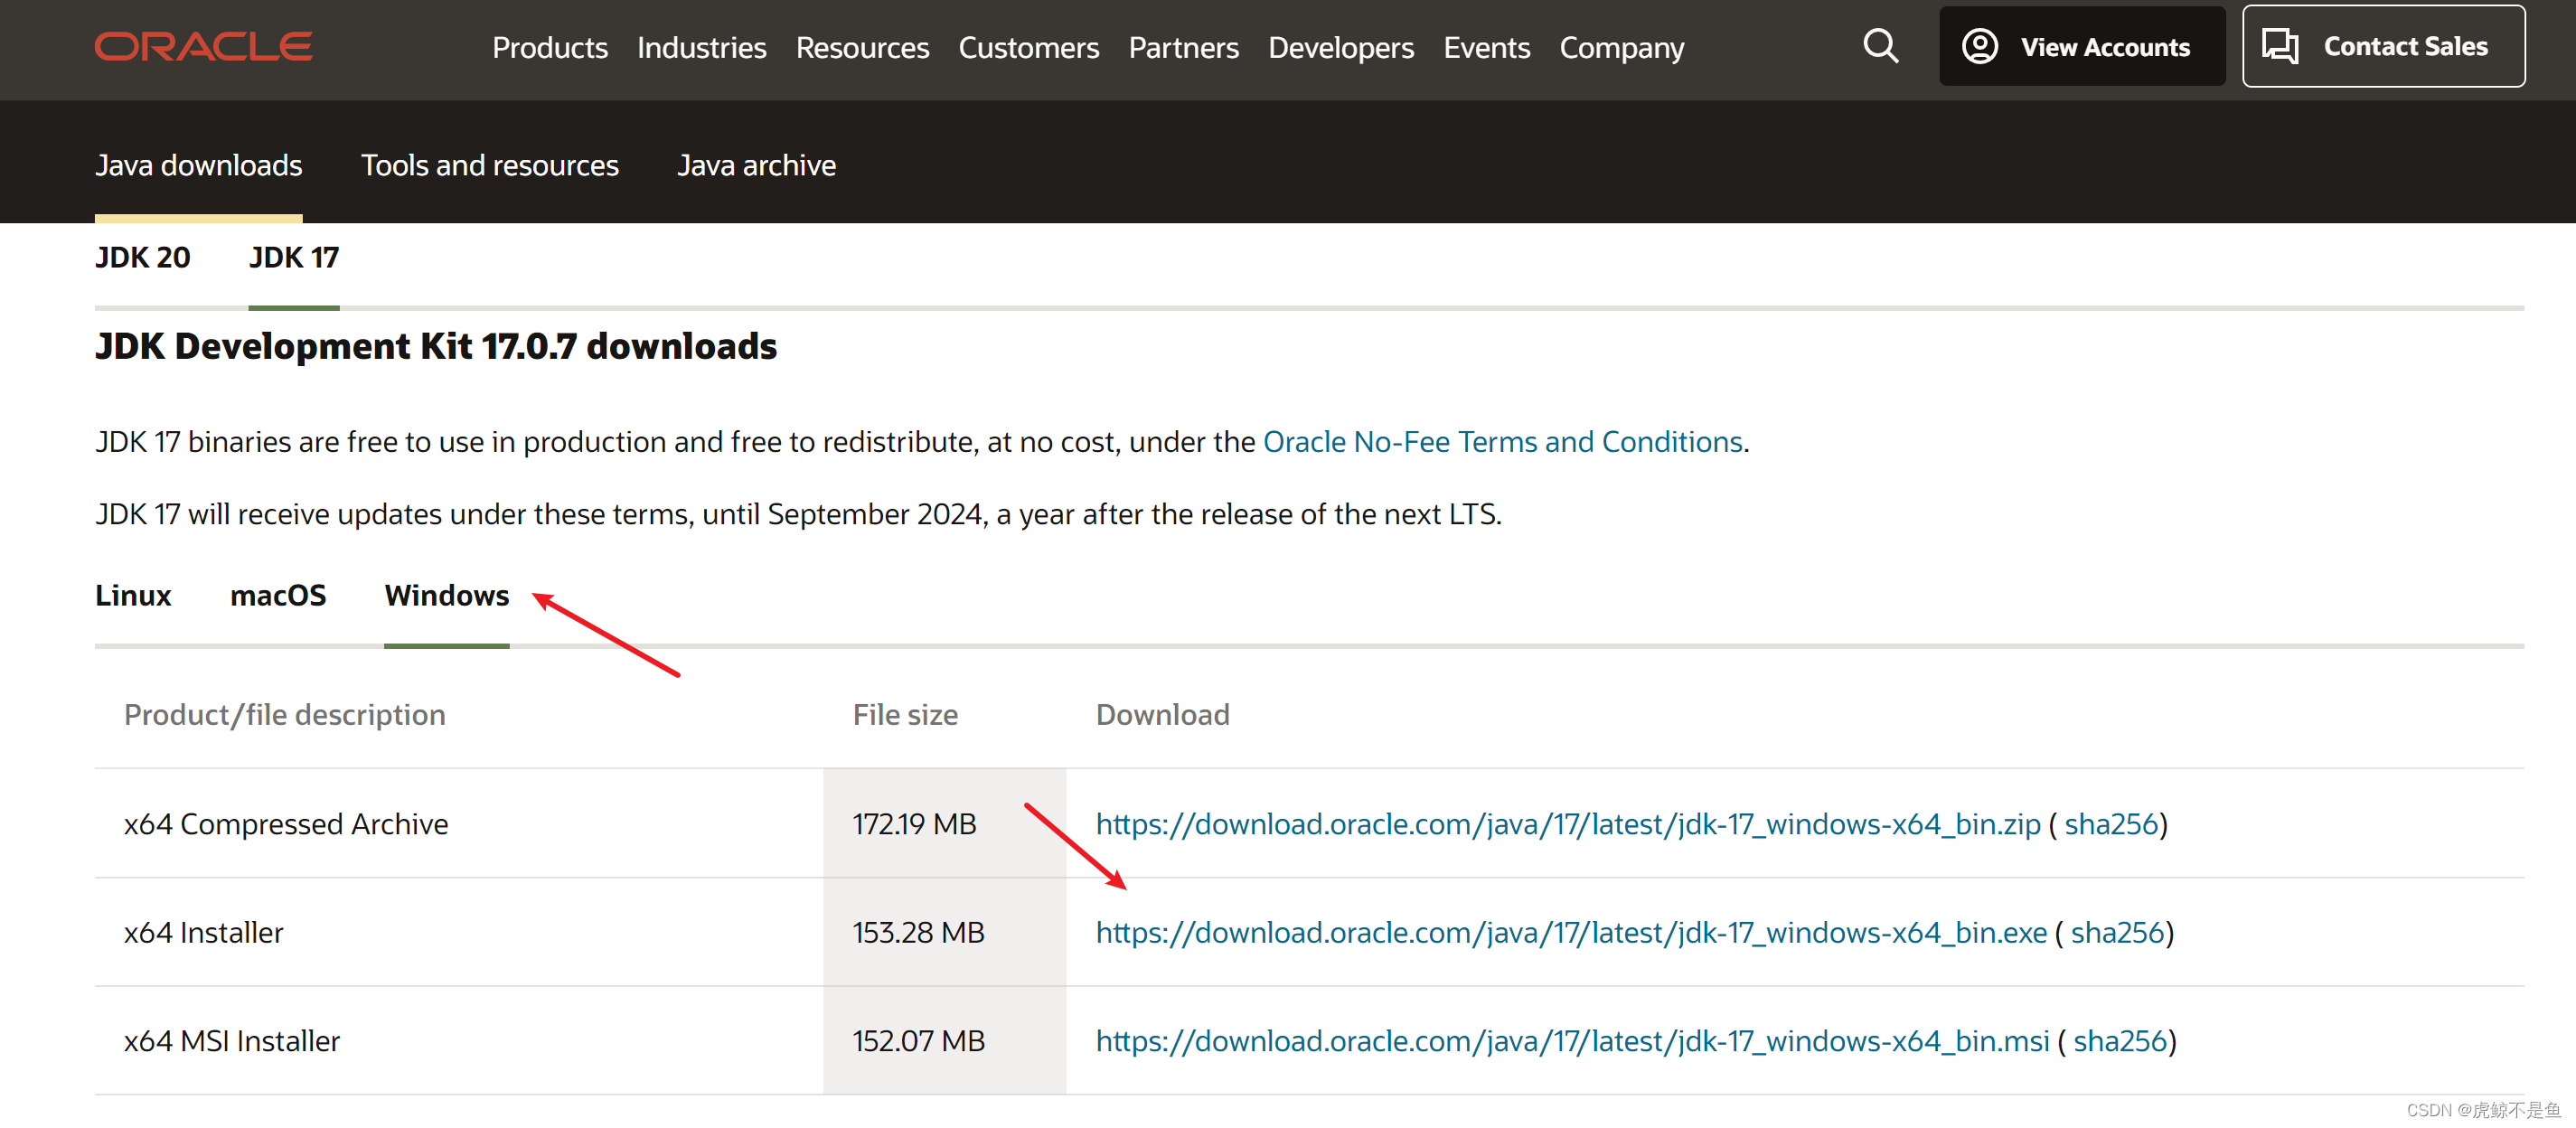The image size is (2576, 1128).
Task: Click the Oracle logo
Action: point(204,47)
